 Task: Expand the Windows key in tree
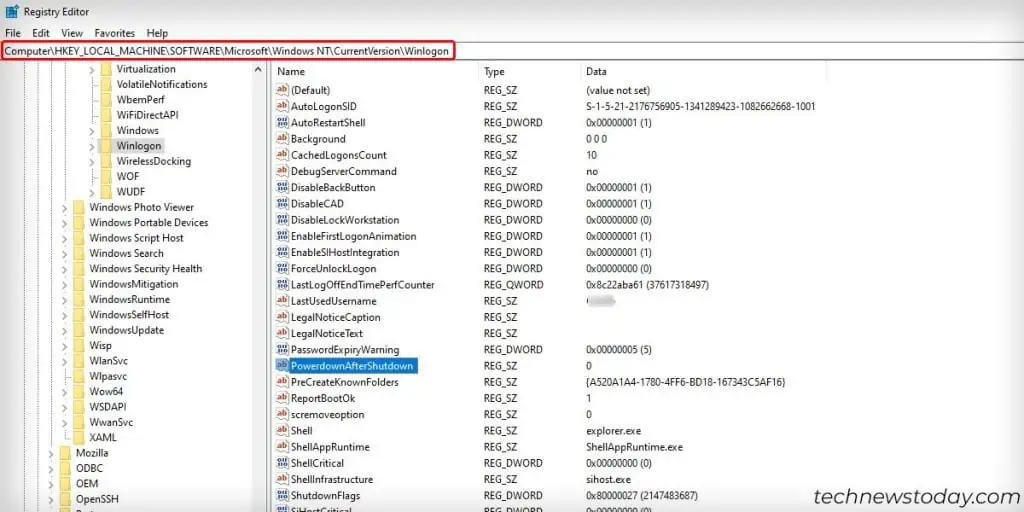click(x=92, y=131)
